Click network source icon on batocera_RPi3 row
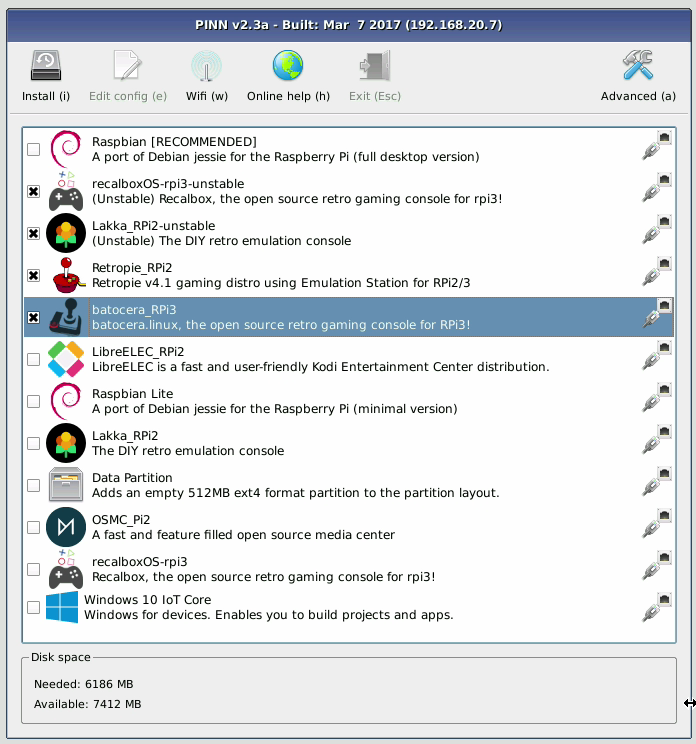The image size is (696, 744). click(657, 313)
